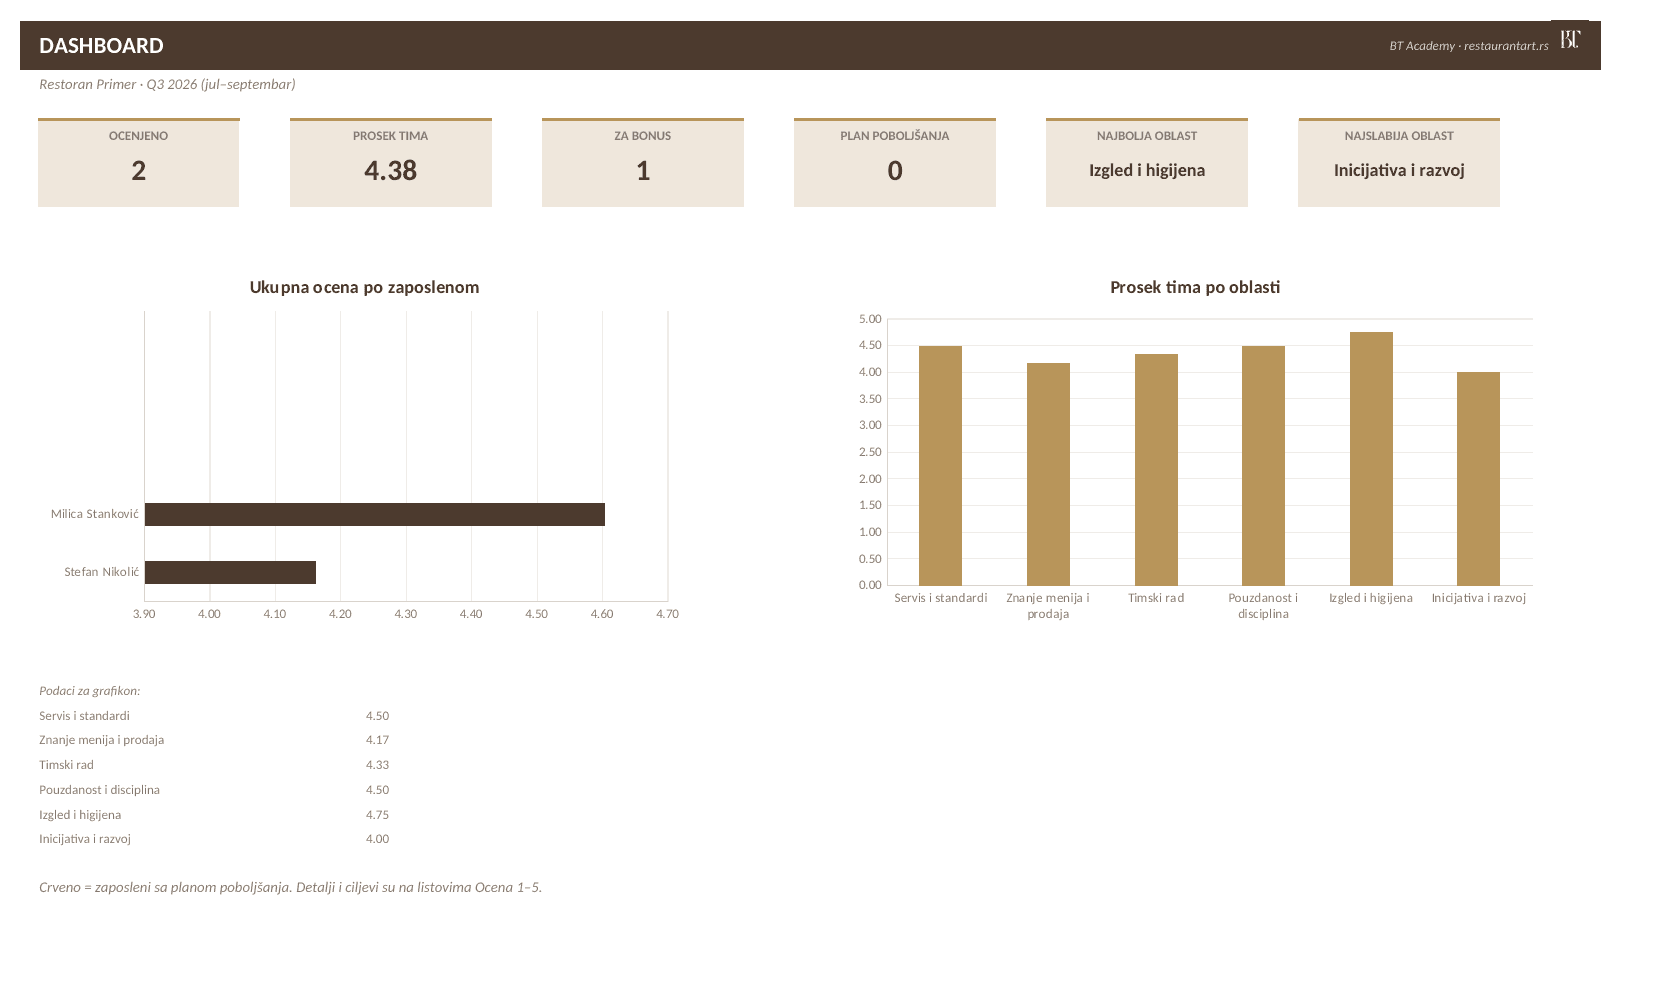Click table value 4.17
Image resolution: width=1673 pixels, height=992 pixels.
tap(377, 740)
